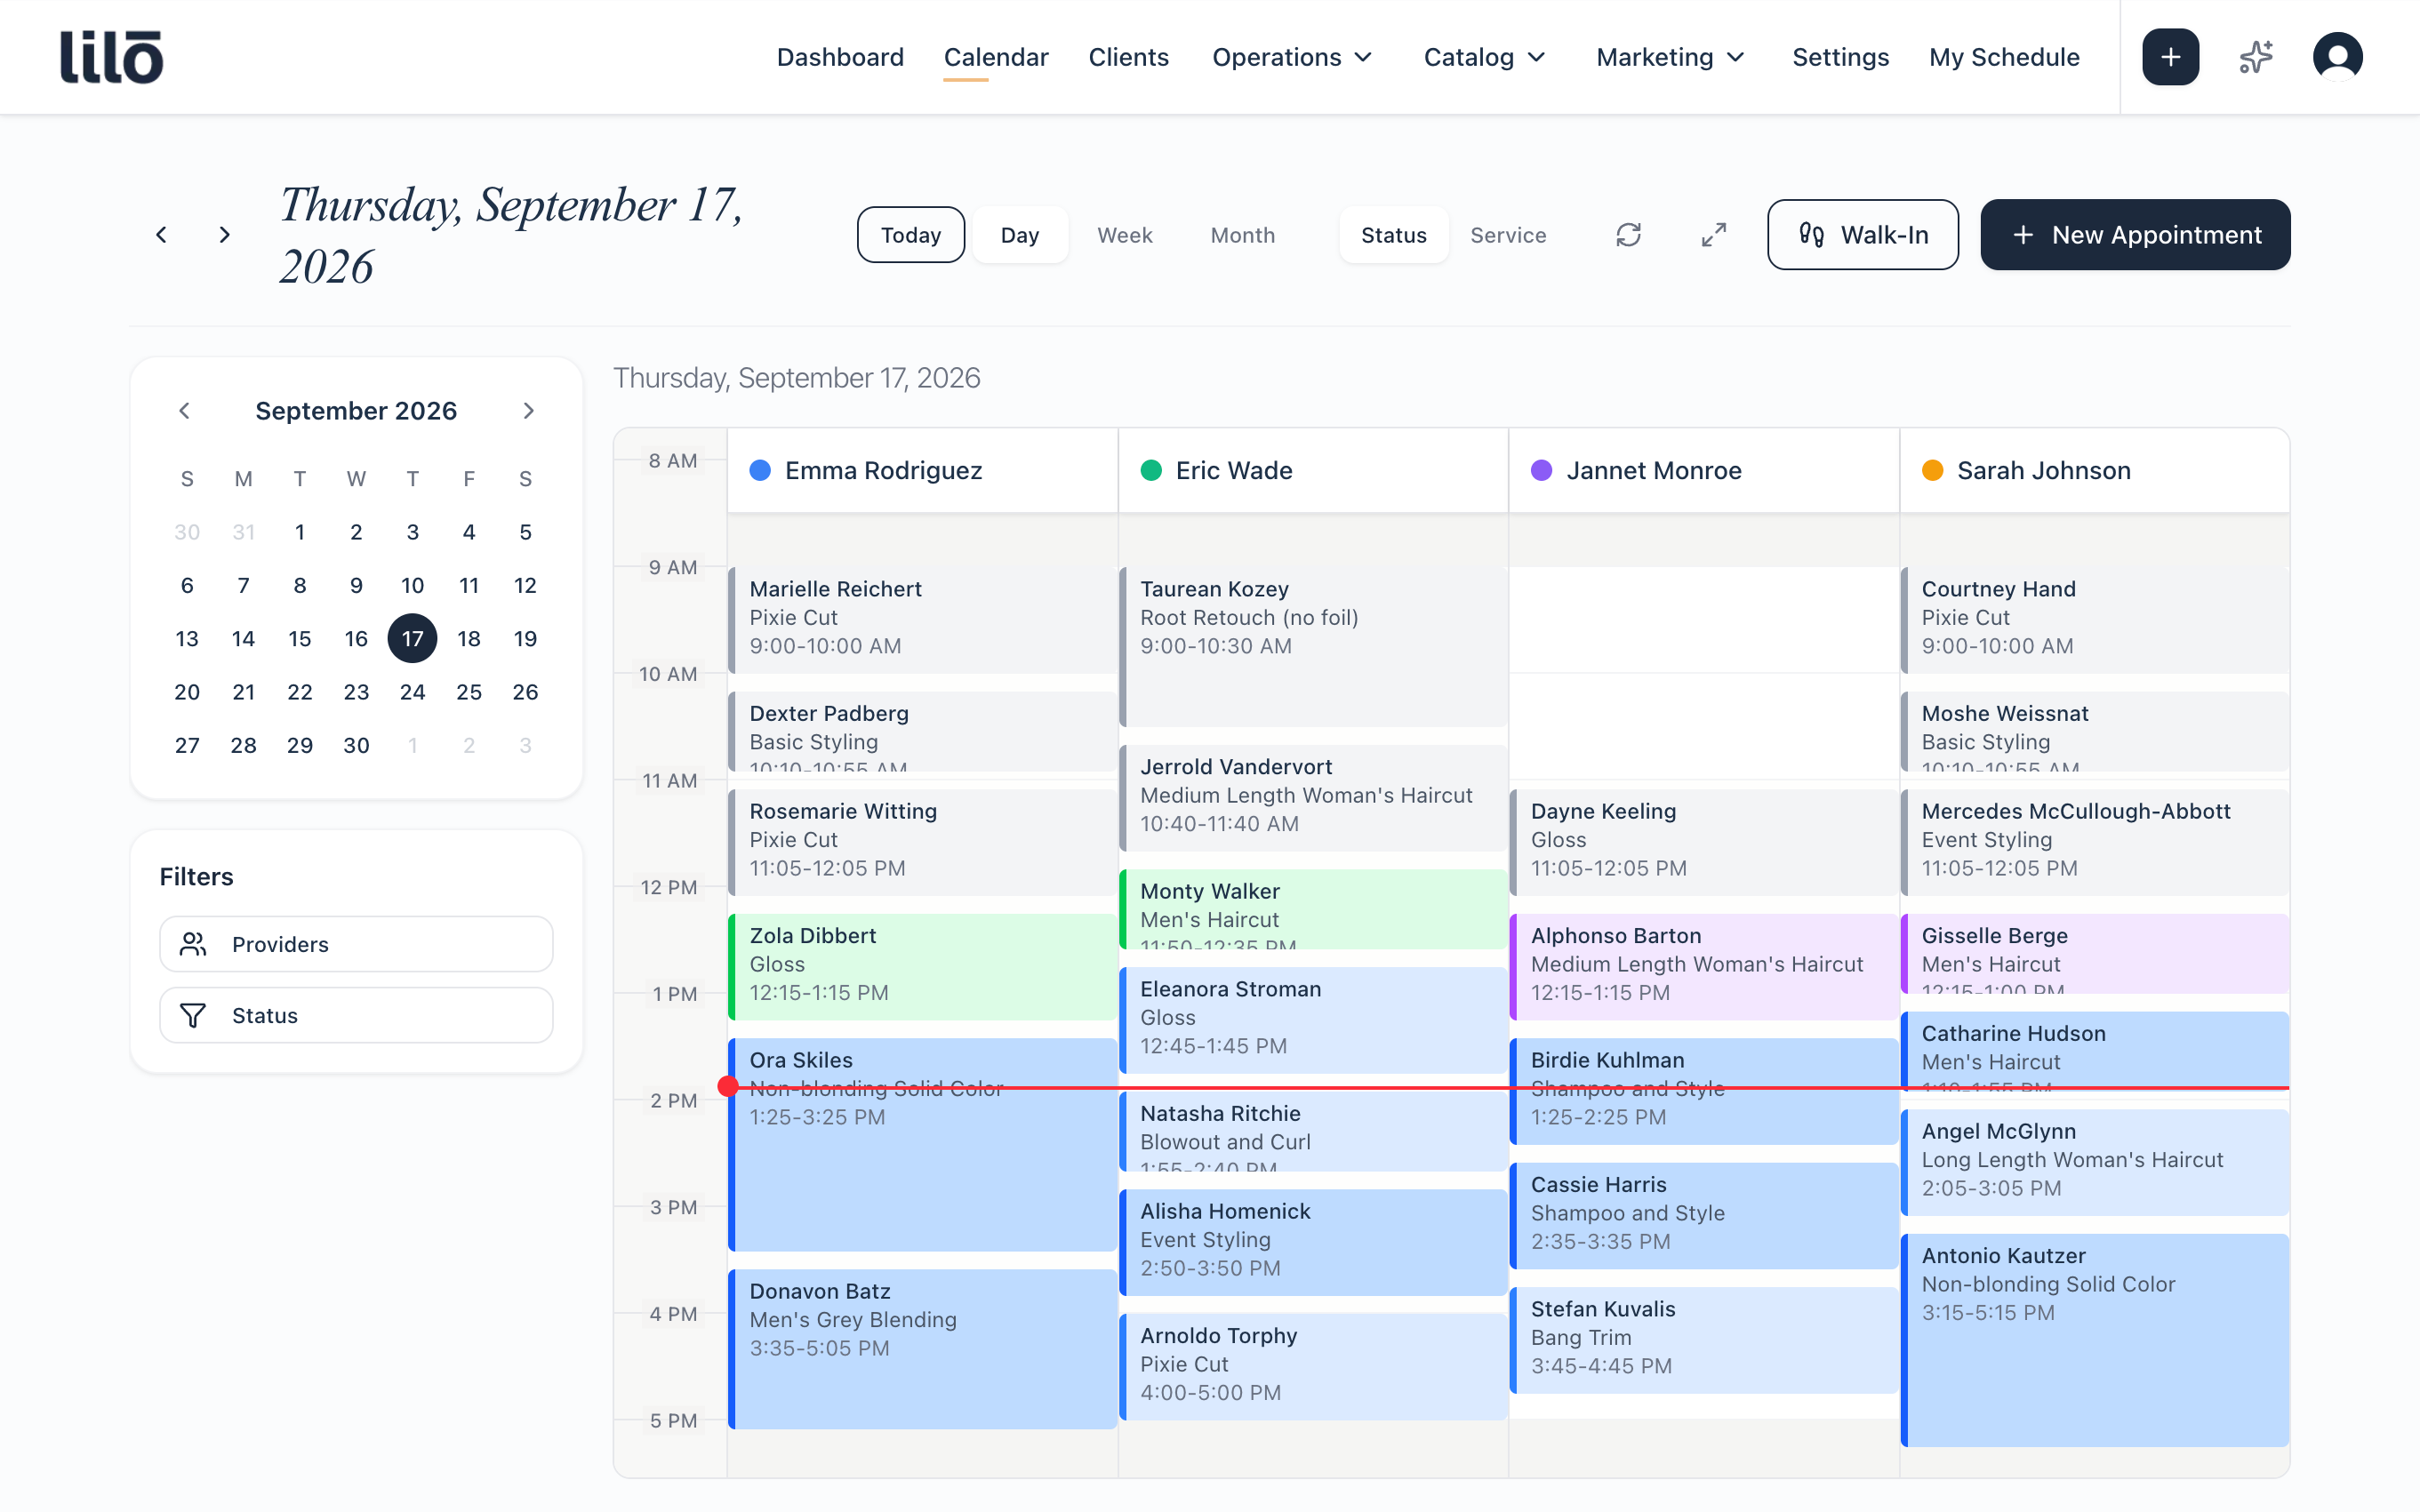Expand the Catalog menu
The image size is (2420, 1512).
(x=1485, y=57)
